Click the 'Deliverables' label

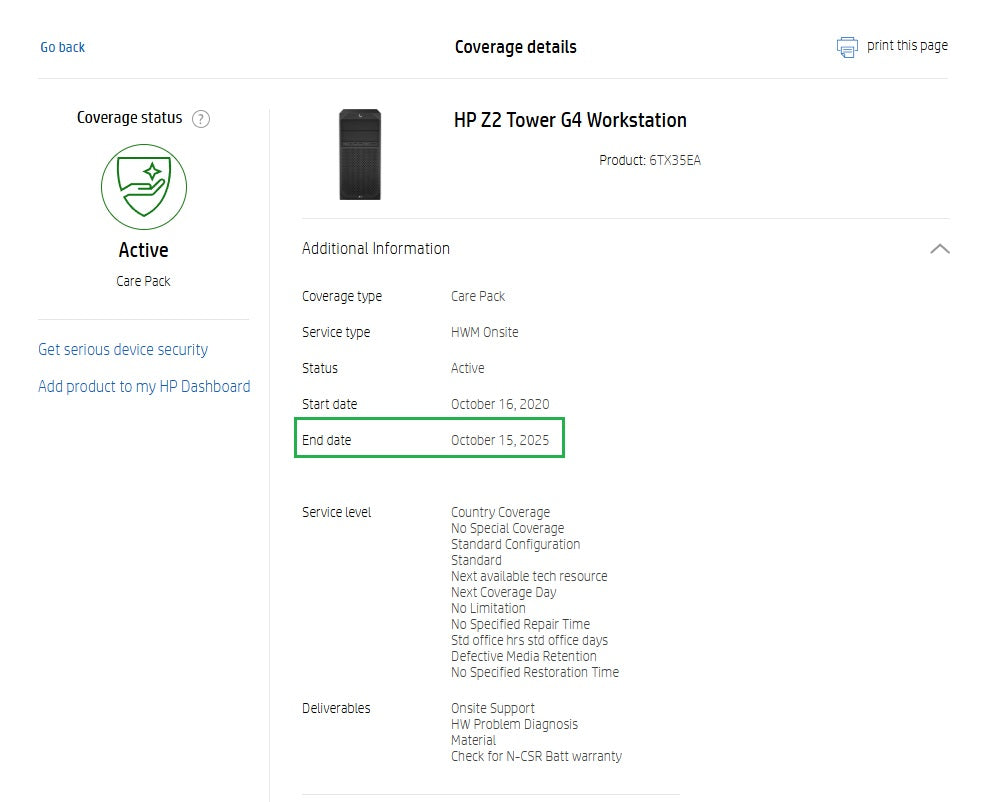point(336,708)
